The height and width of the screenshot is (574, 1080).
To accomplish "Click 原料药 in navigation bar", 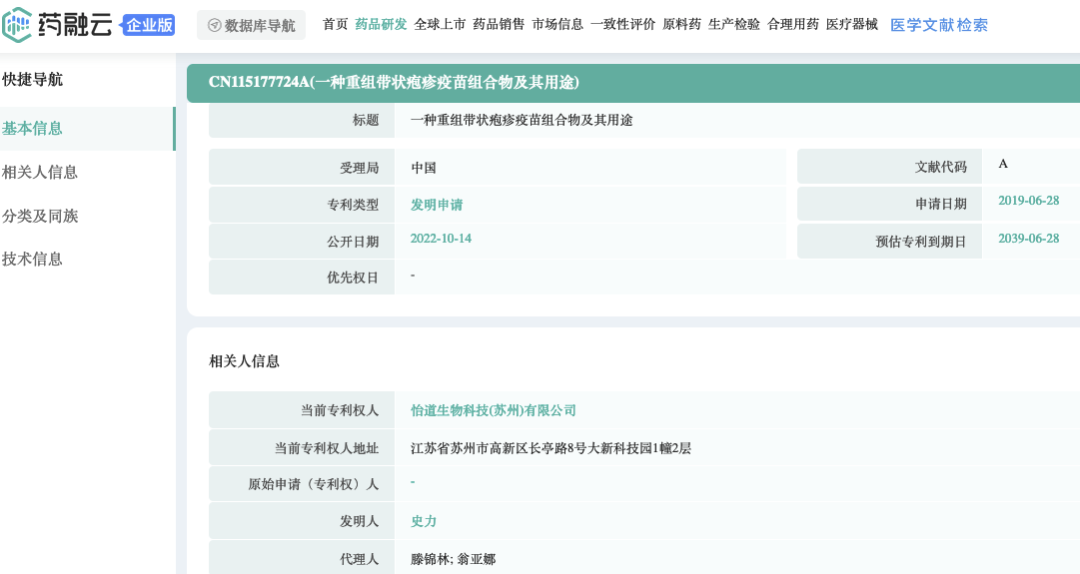I will click(681, 25).
